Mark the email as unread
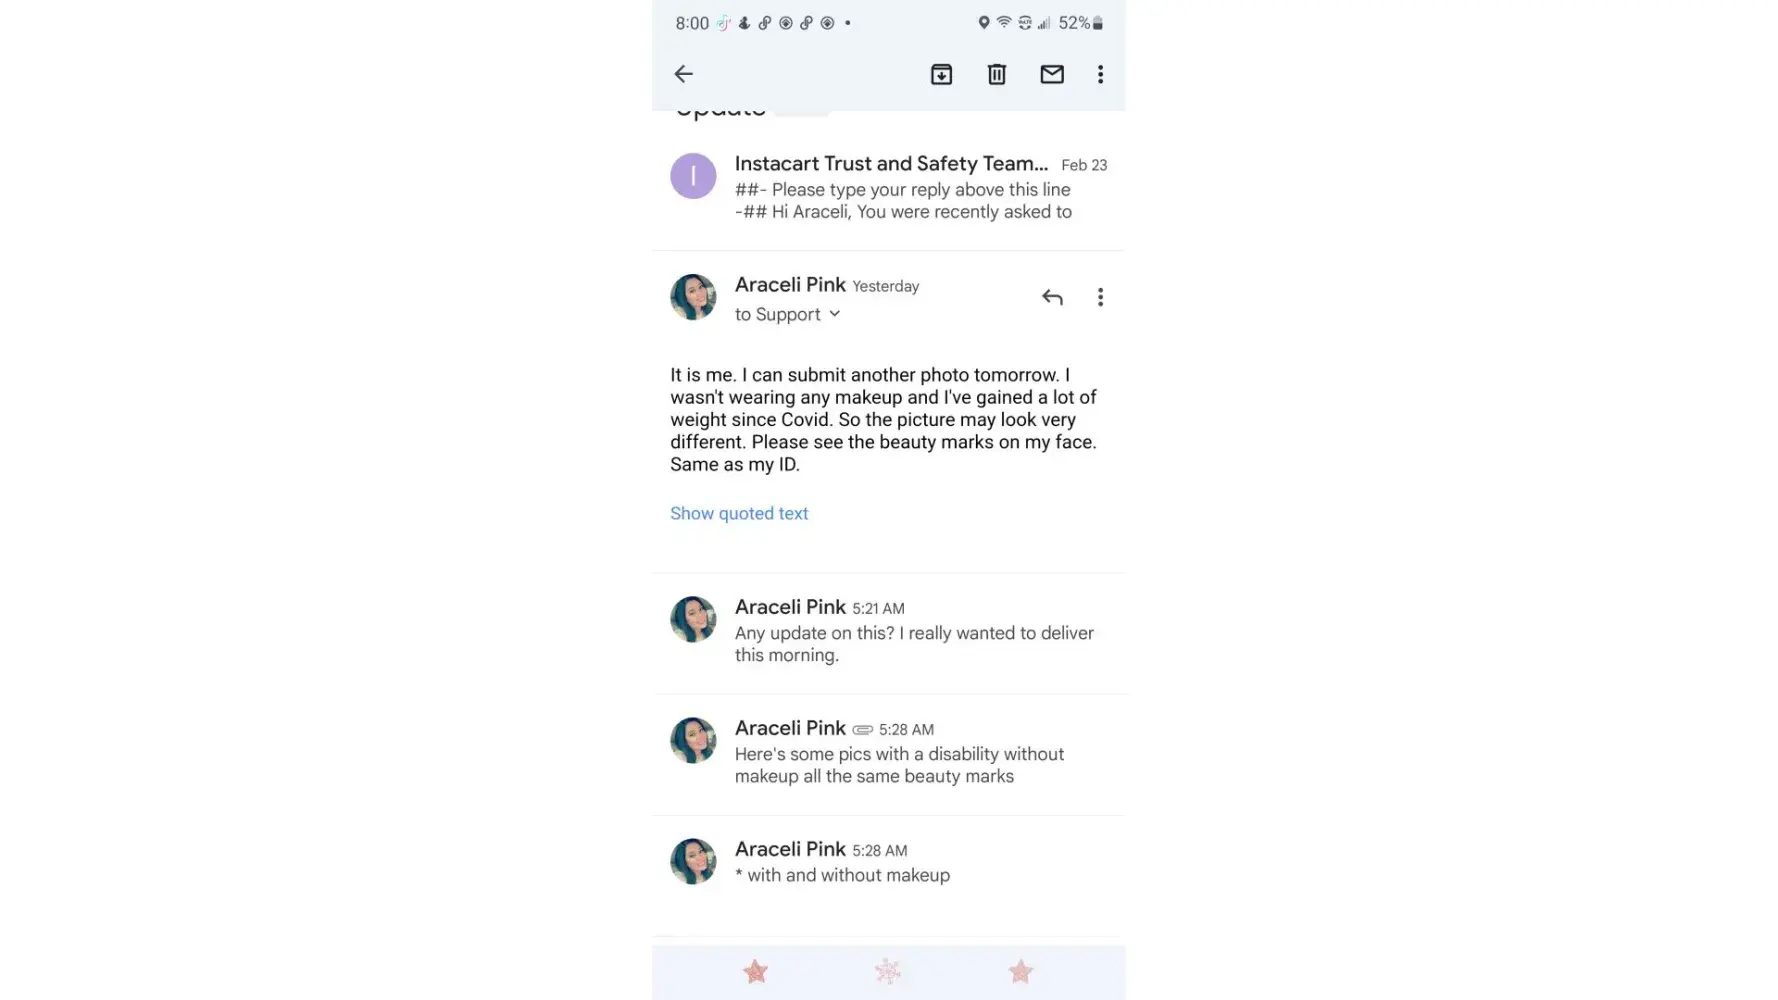1778x1000 pixels. coord(1052,74)
